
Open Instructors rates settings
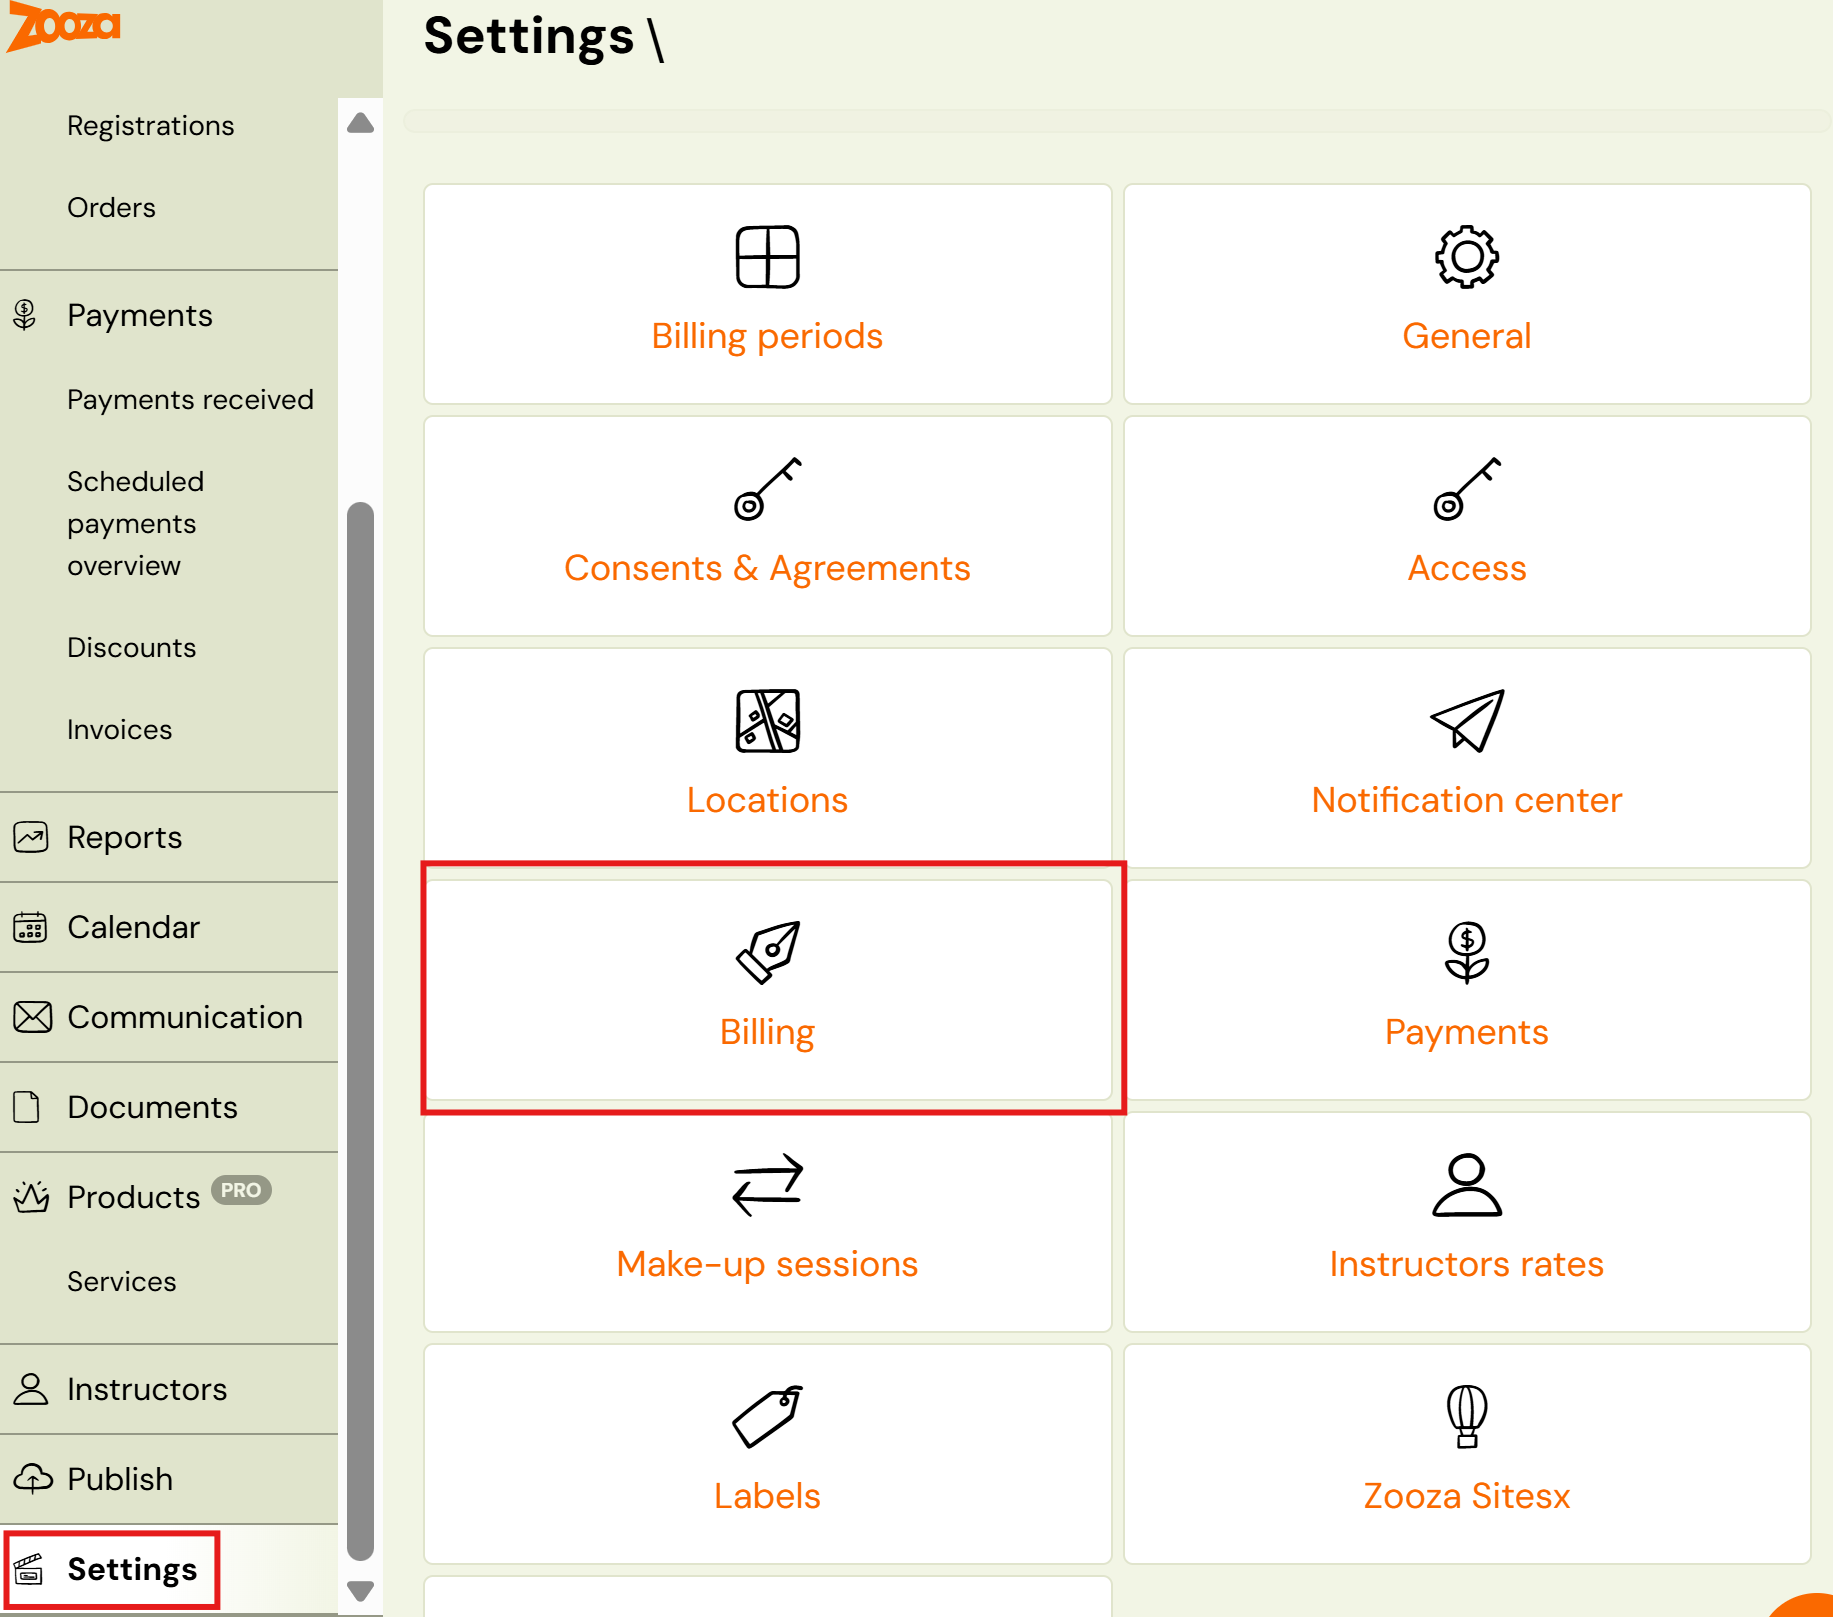pyautogui.click(x=1466, y=1264)
